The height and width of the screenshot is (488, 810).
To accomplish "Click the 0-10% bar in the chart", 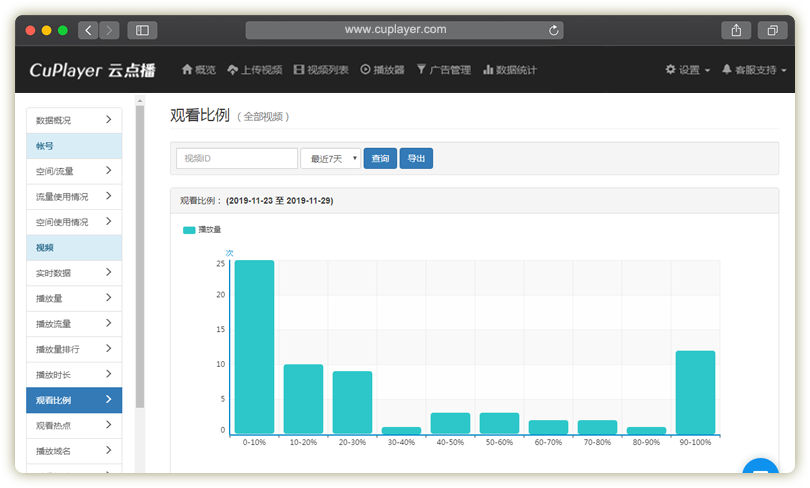I will 254,346.
